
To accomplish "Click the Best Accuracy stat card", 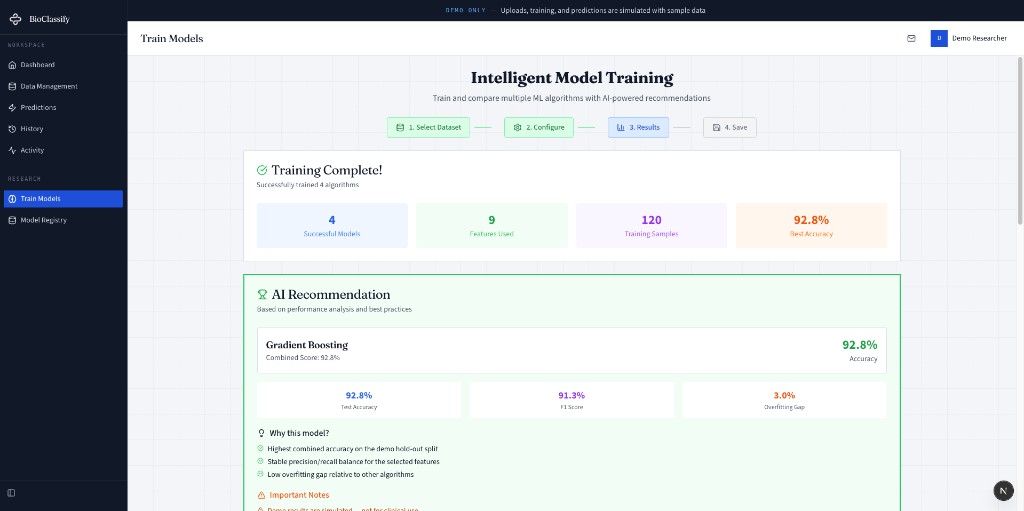I will point(811,225).
